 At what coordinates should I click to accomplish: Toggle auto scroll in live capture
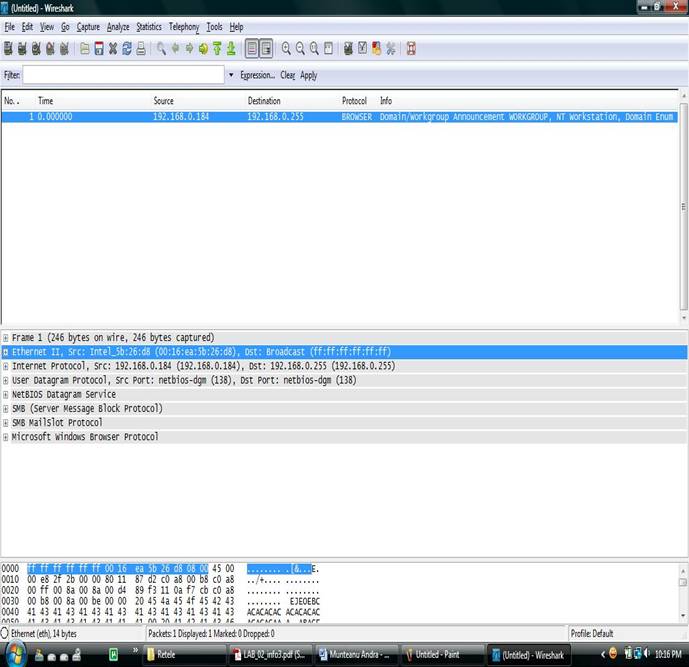[x=265, y=48]
